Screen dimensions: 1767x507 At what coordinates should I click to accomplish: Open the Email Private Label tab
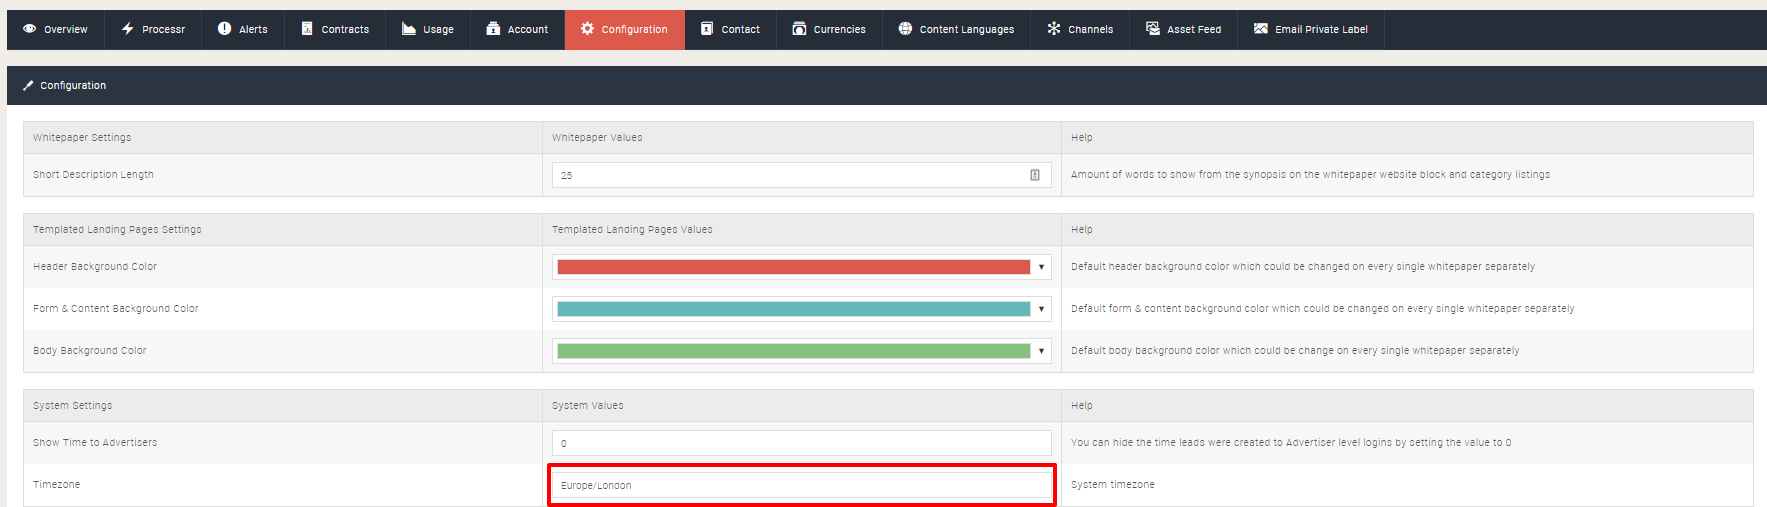[1311, 29]
